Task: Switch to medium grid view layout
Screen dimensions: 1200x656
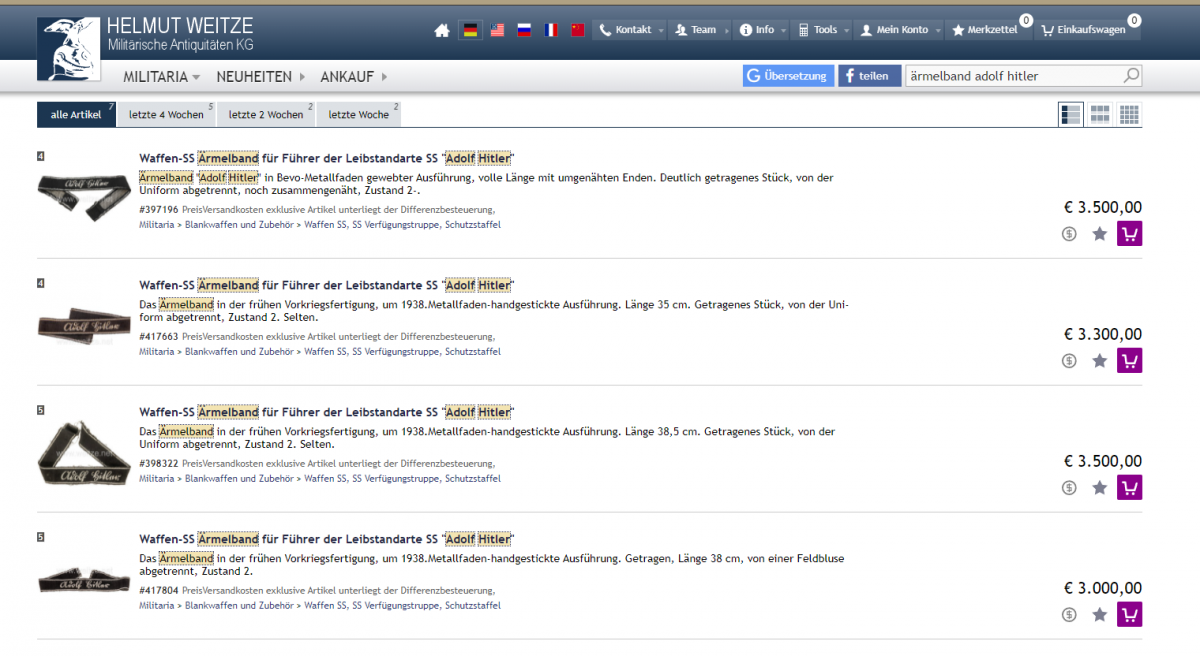Action: click(x=1100, y=114)
